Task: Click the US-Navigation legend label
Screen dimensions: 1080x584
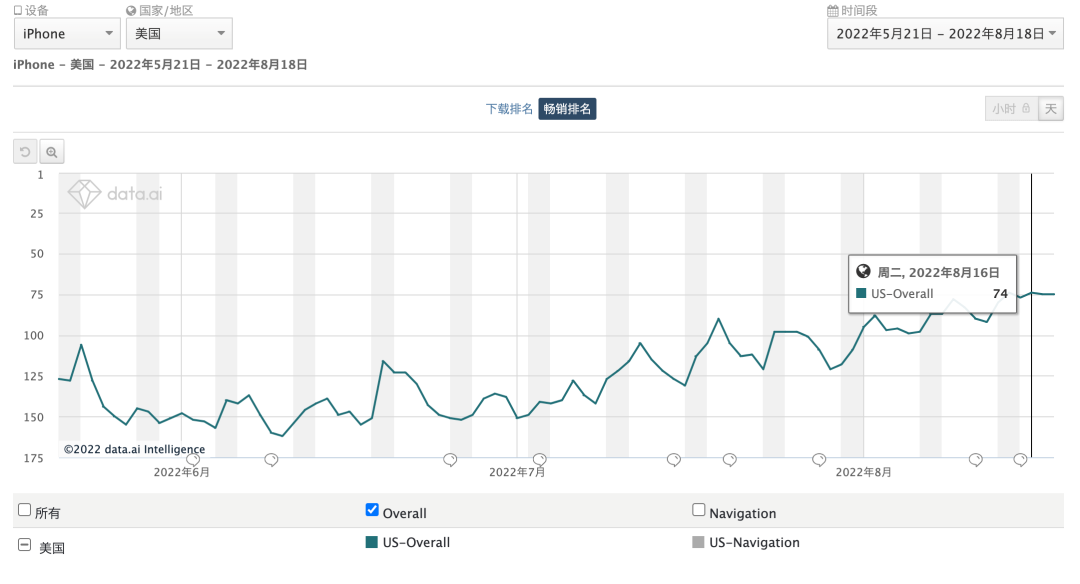Action: (754, 543)
